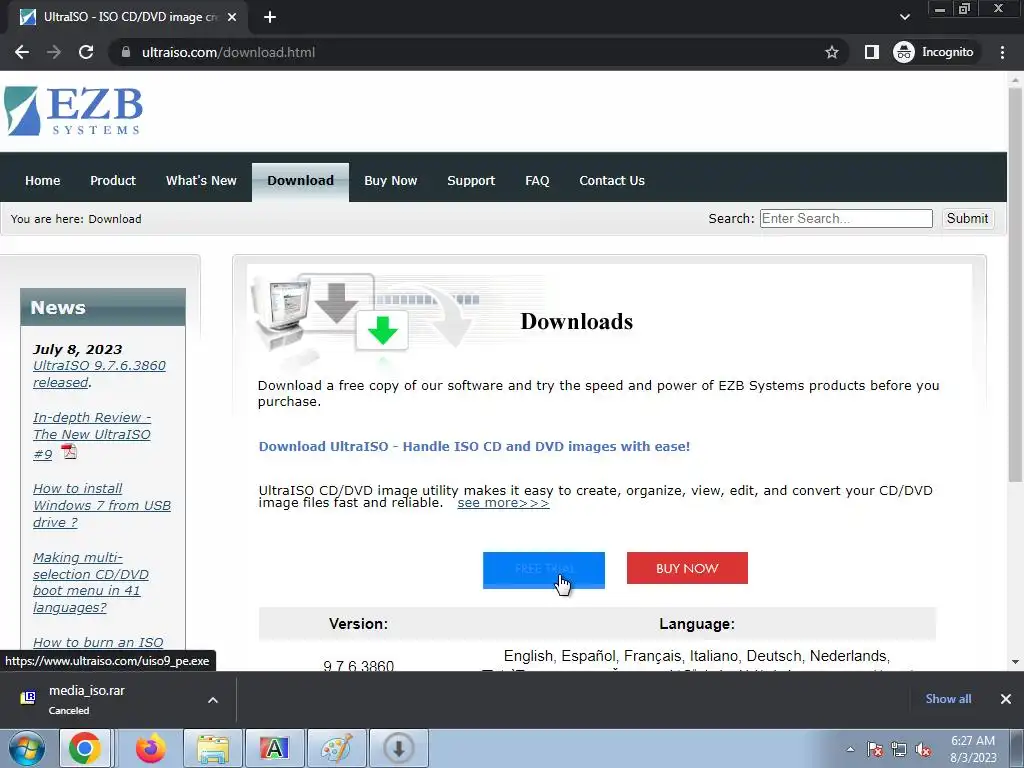
Task: Open UltraISO 9.7.6.3860 released news link
Action: pos(99,374)
